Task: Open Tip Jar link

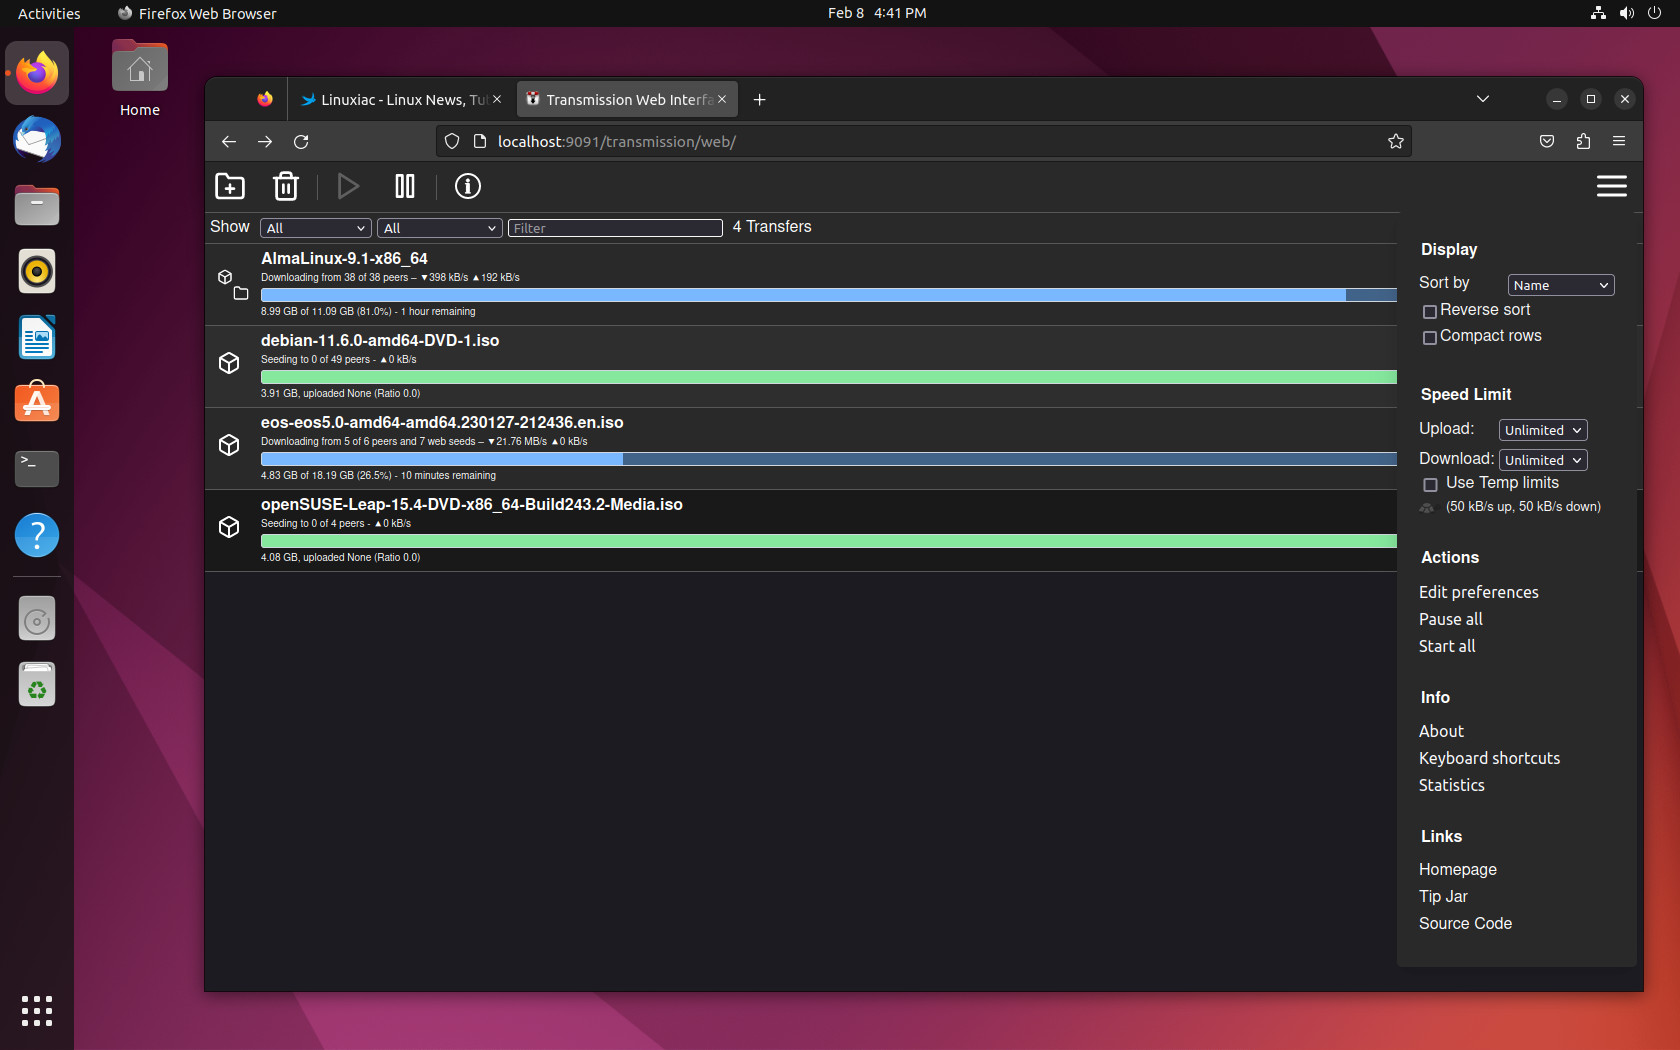Action: (1443, 896)
